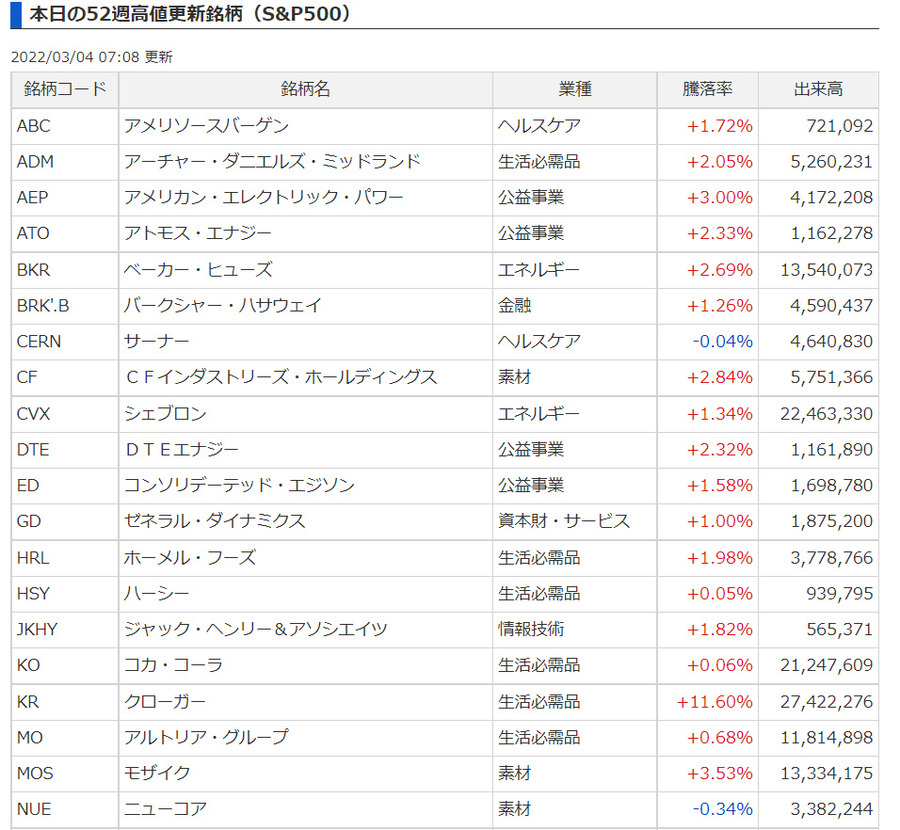Viewport: 900px width, 830px height.
Task: Click the +3.00% change for AEP
Action: point(720,197)
